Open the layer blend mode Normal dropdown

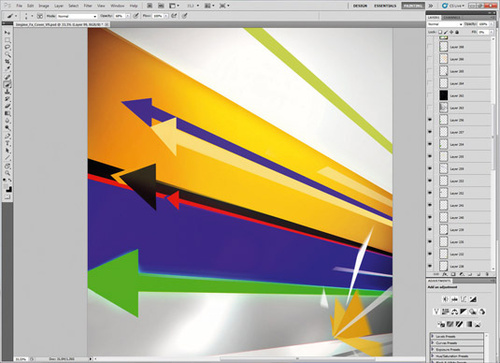(x=445, y=24)
